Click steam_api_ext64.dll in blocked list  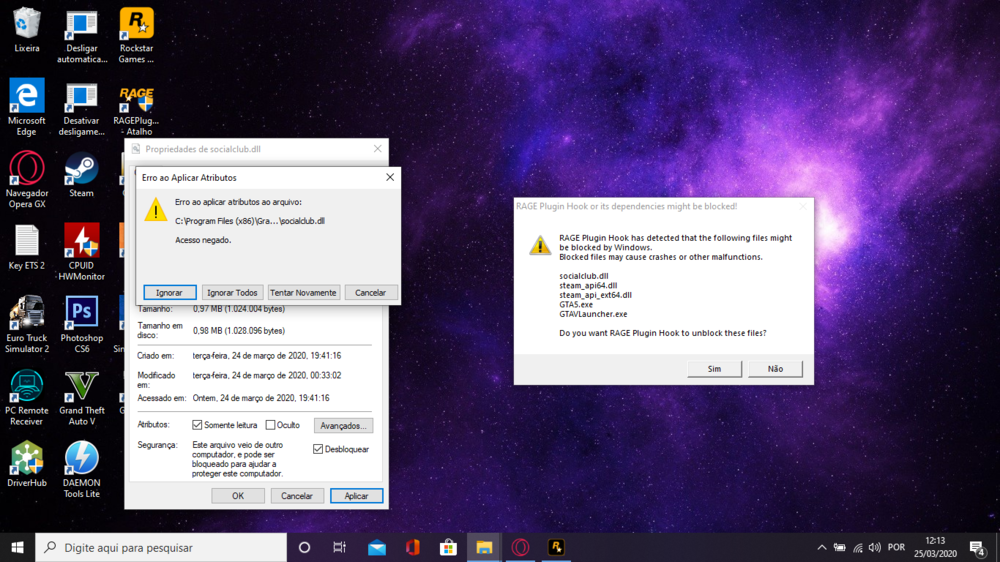coord(595,295)
